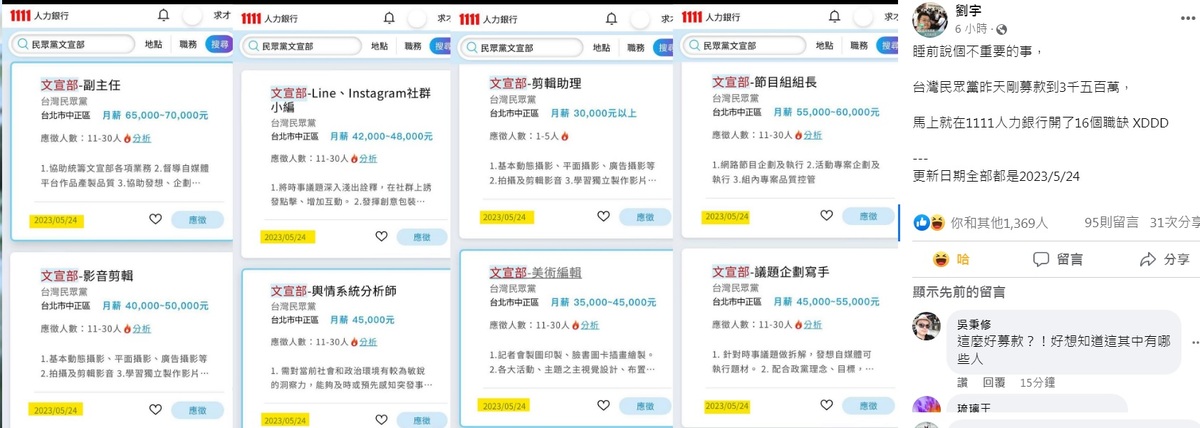This screenshot has width=1200, height=428.
Task: Open the profile avatar circle above the 副主任 card
Action: point(192,16)
